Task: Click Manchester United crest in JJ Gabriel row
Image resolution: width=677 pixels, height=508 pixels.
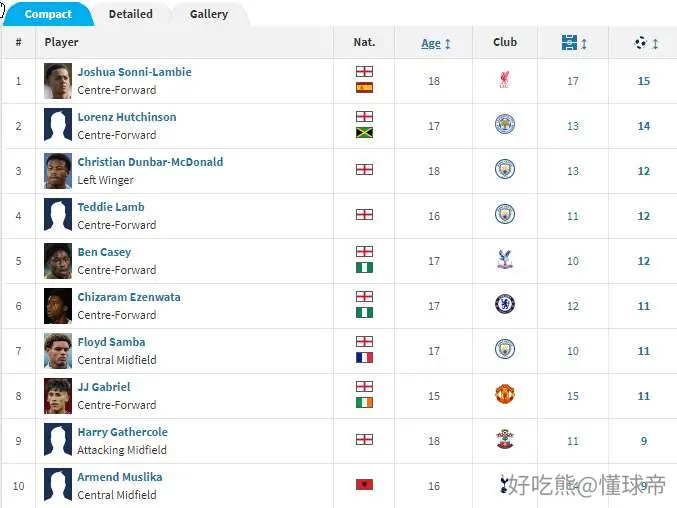Action: click(505, 394)
